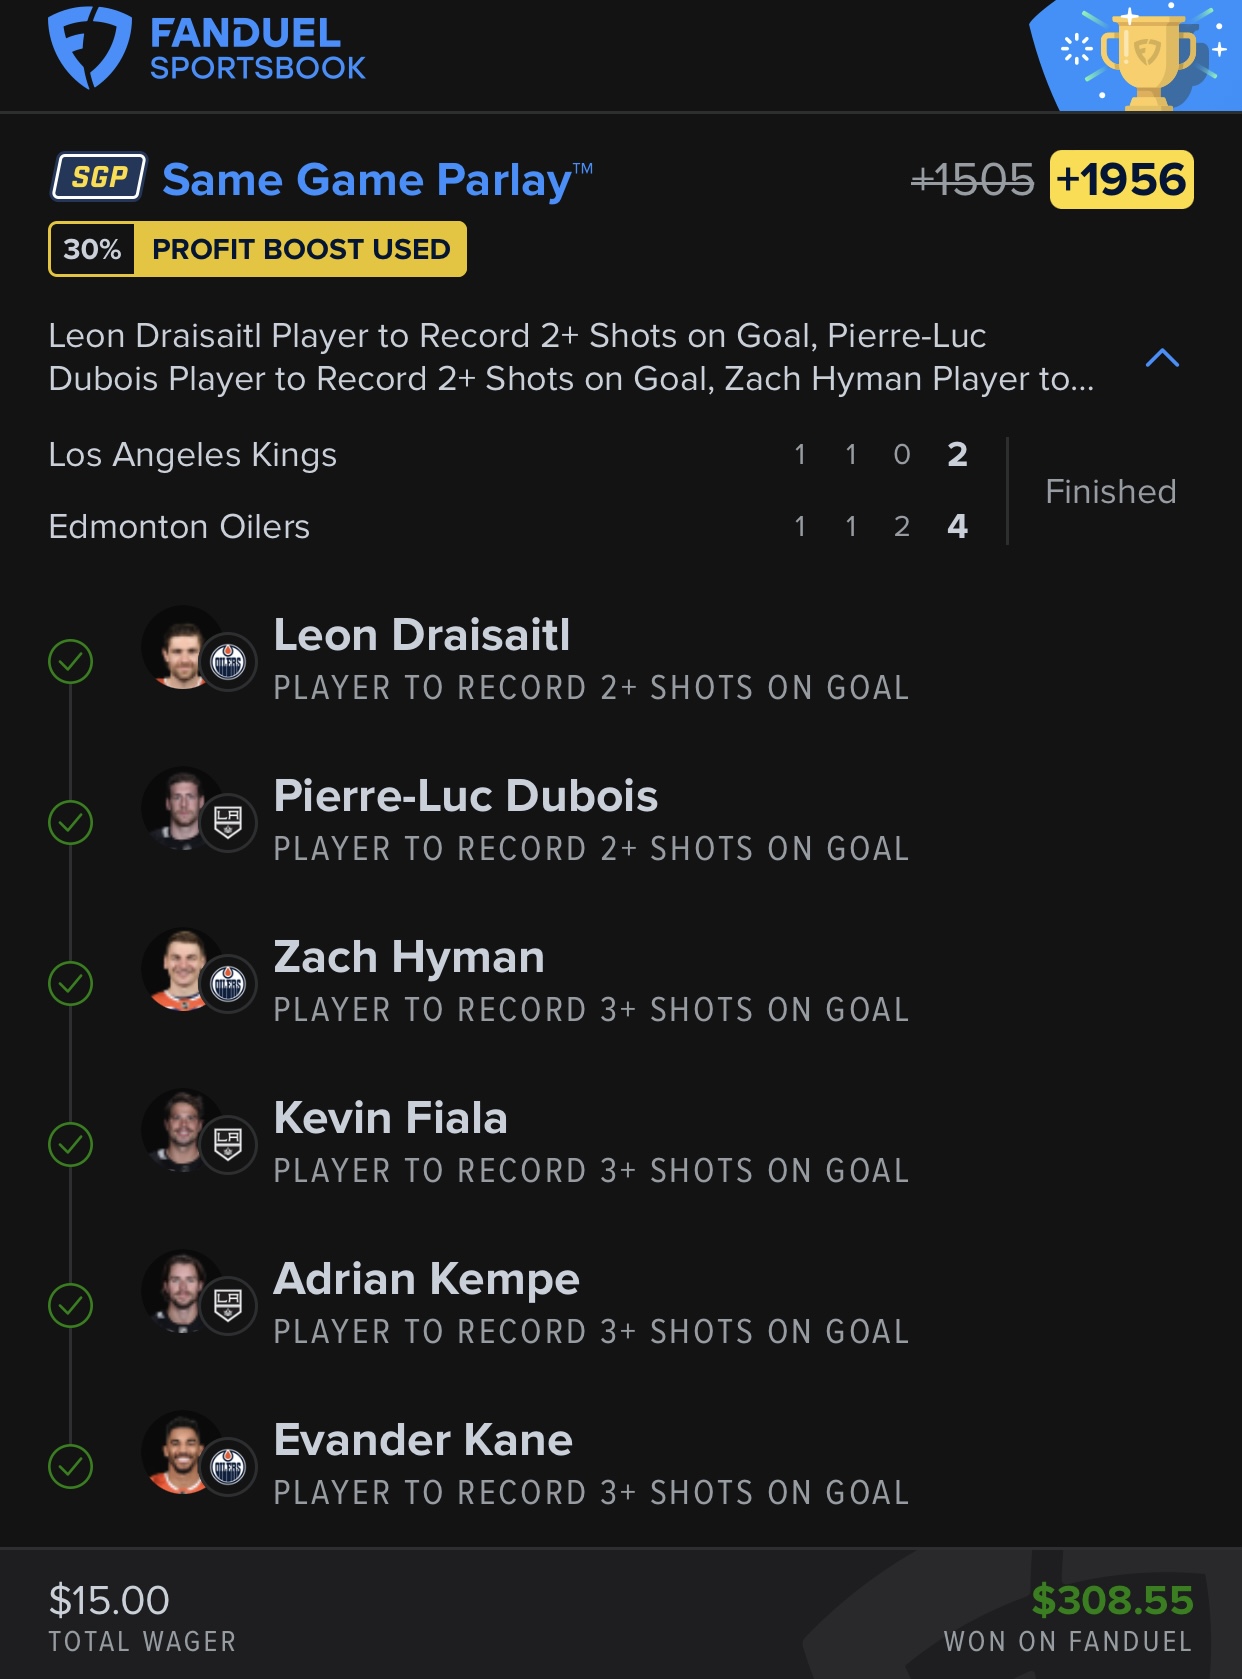Click the $308.55 winnings amount

[x=1112, y=1600]
